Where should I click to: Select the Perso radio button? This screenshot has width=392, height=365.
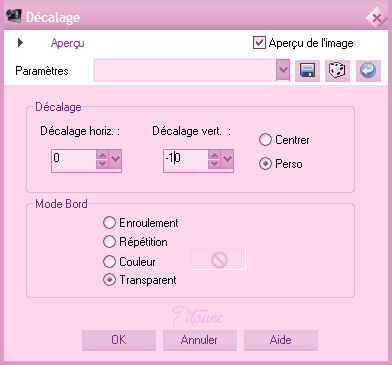point(265,164)
